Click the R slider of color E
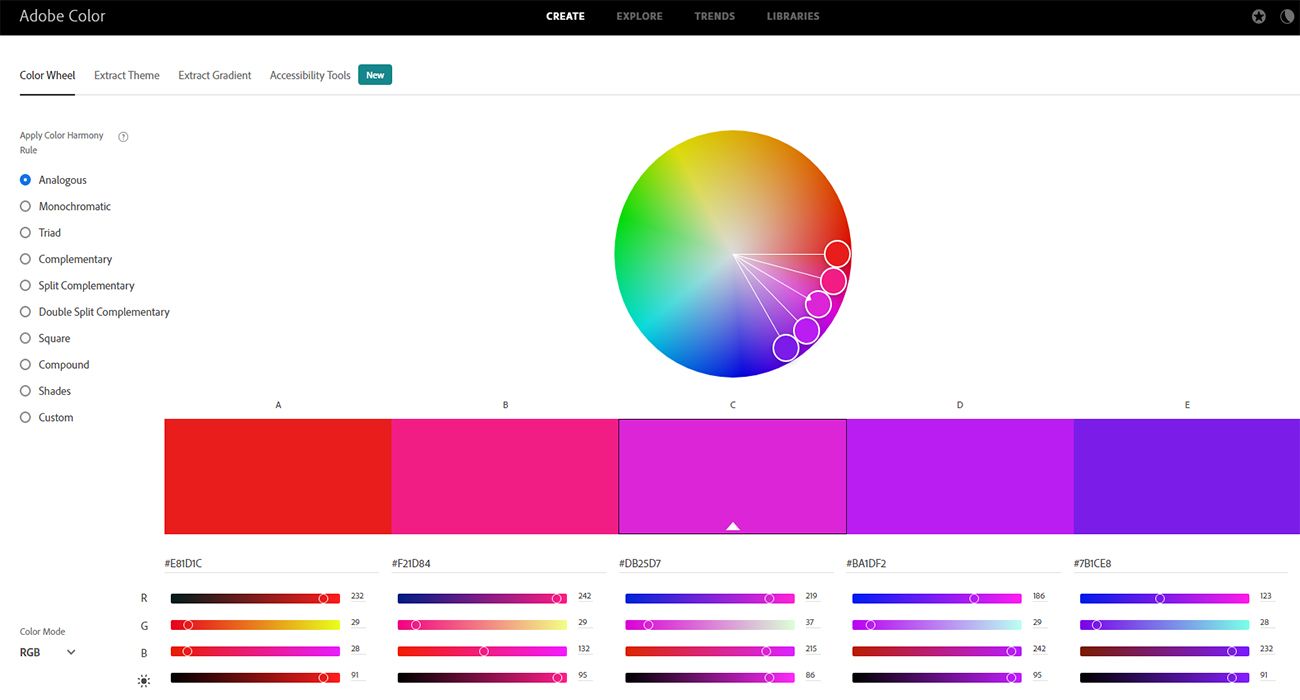Image resolution: width=1300 pixels, height=700 pixels. click(1164, 598)
